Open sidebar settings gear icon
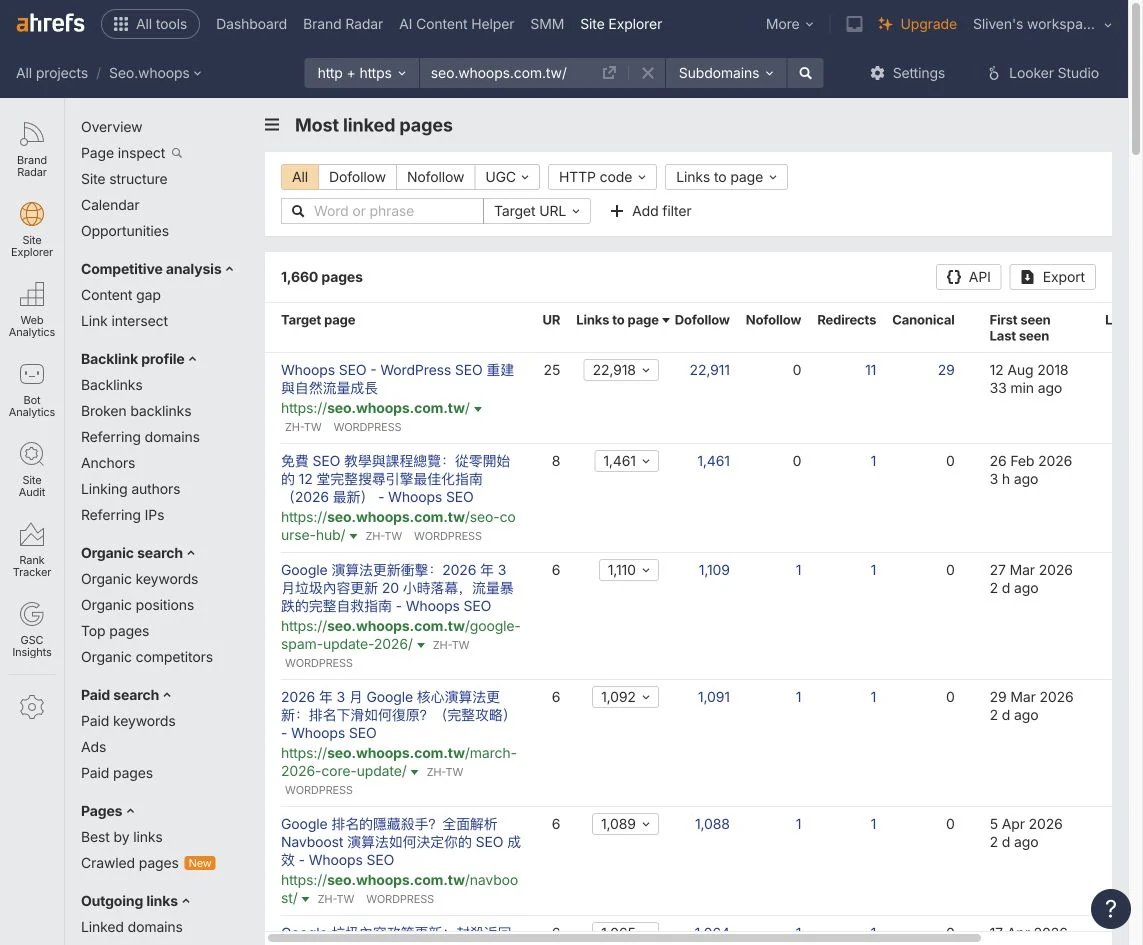The height and width of the screenshot is (945, 1143). point(31,707)
